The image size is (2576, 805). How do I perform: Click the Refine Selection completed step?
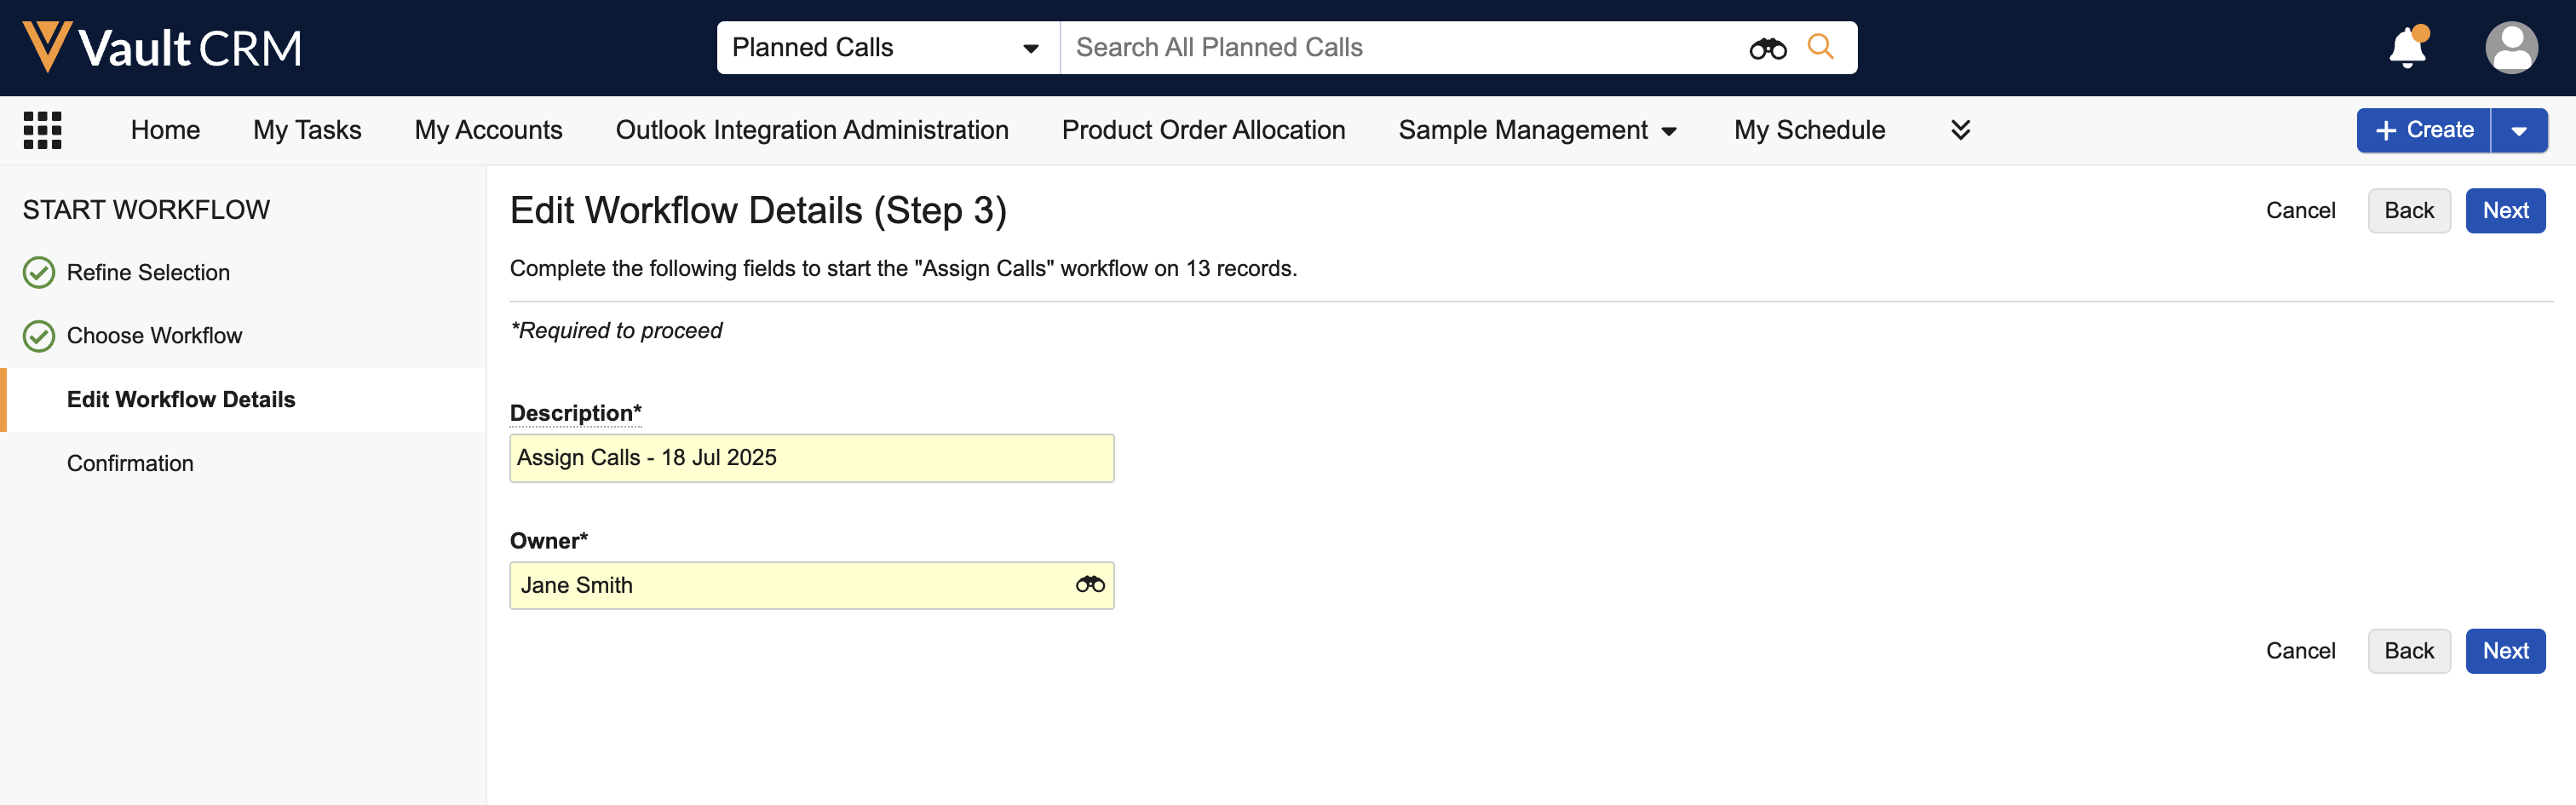[148, 272]
